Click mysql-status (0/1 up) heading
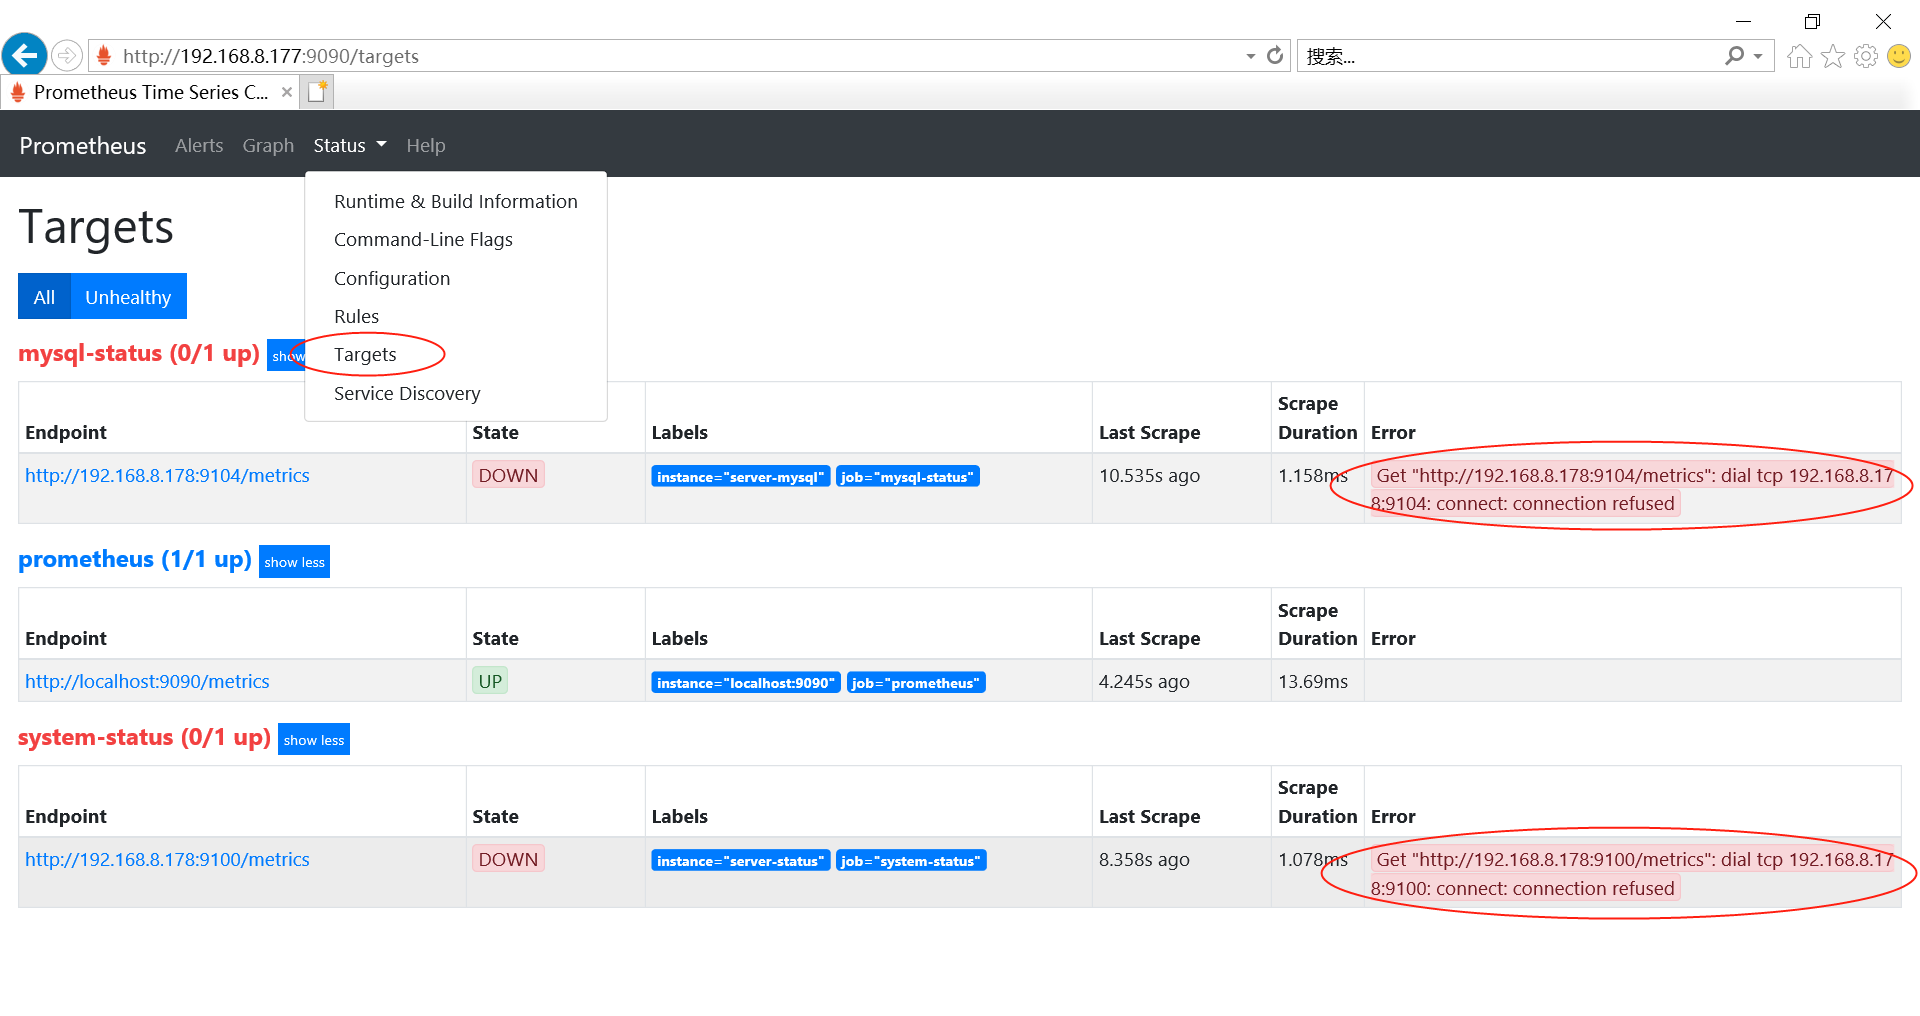1920x1016 pixels. pyautogui.click(x=139, y=354)
